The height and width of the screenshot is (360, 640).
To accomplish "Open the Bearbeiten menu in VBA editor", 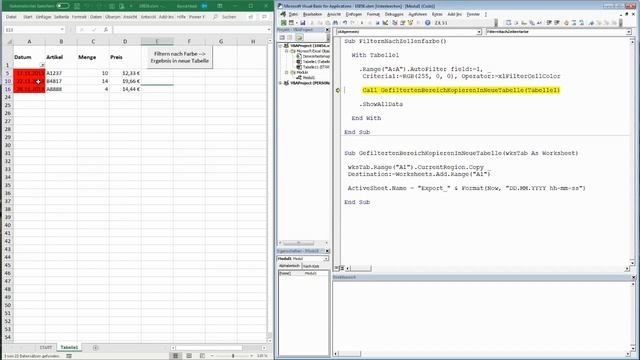I will pyautogui.click(x=312, y=14).
